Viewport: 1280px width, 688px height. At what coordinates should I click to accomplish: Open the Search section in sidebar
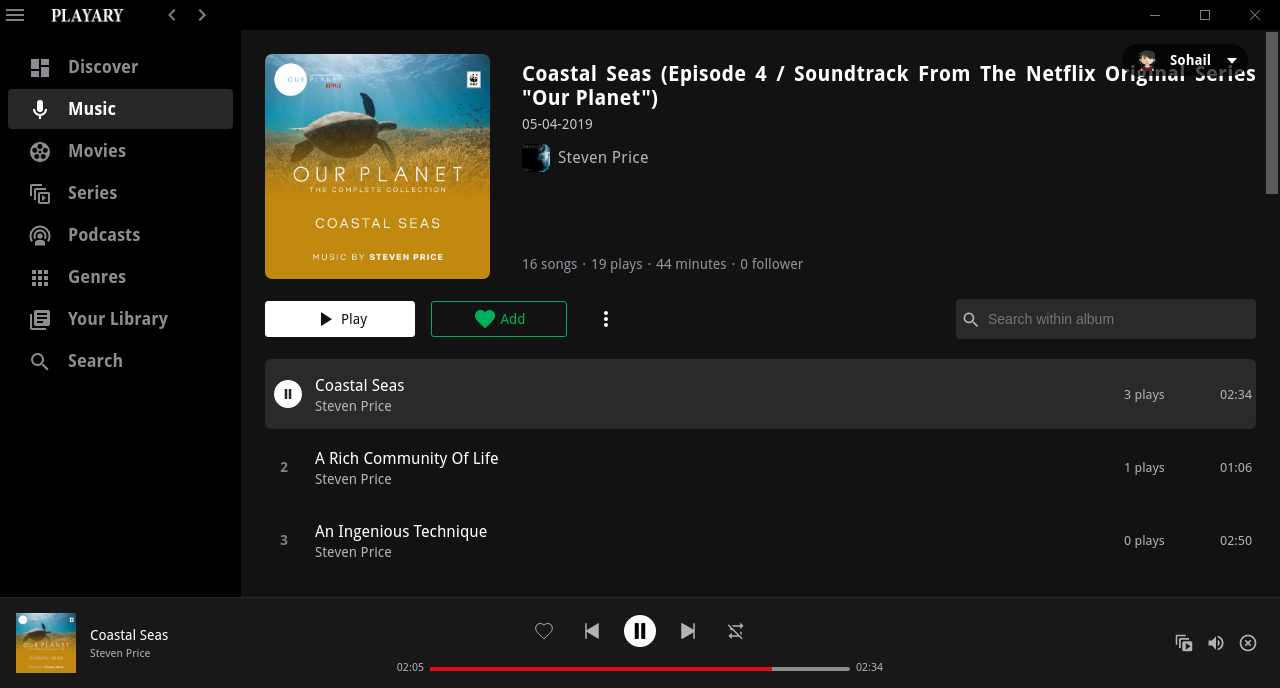coord(95,360)
